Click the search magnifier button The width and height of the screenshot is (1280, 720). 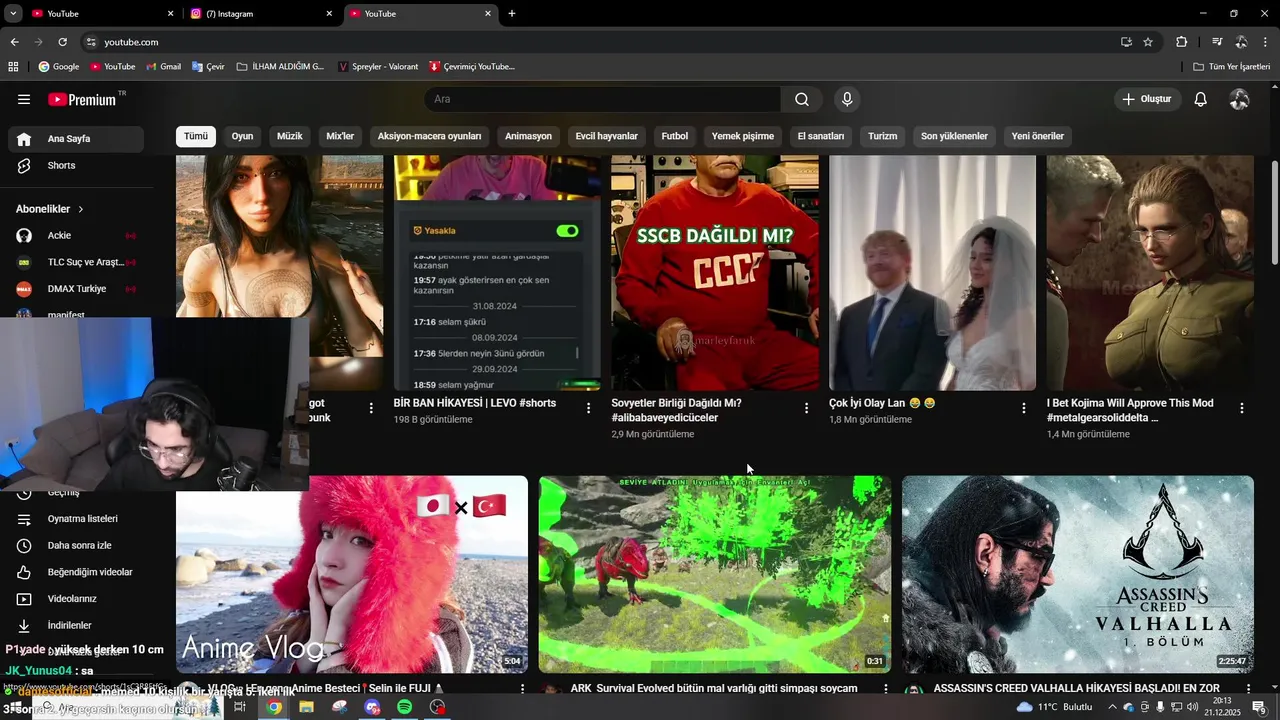point(802,99)
